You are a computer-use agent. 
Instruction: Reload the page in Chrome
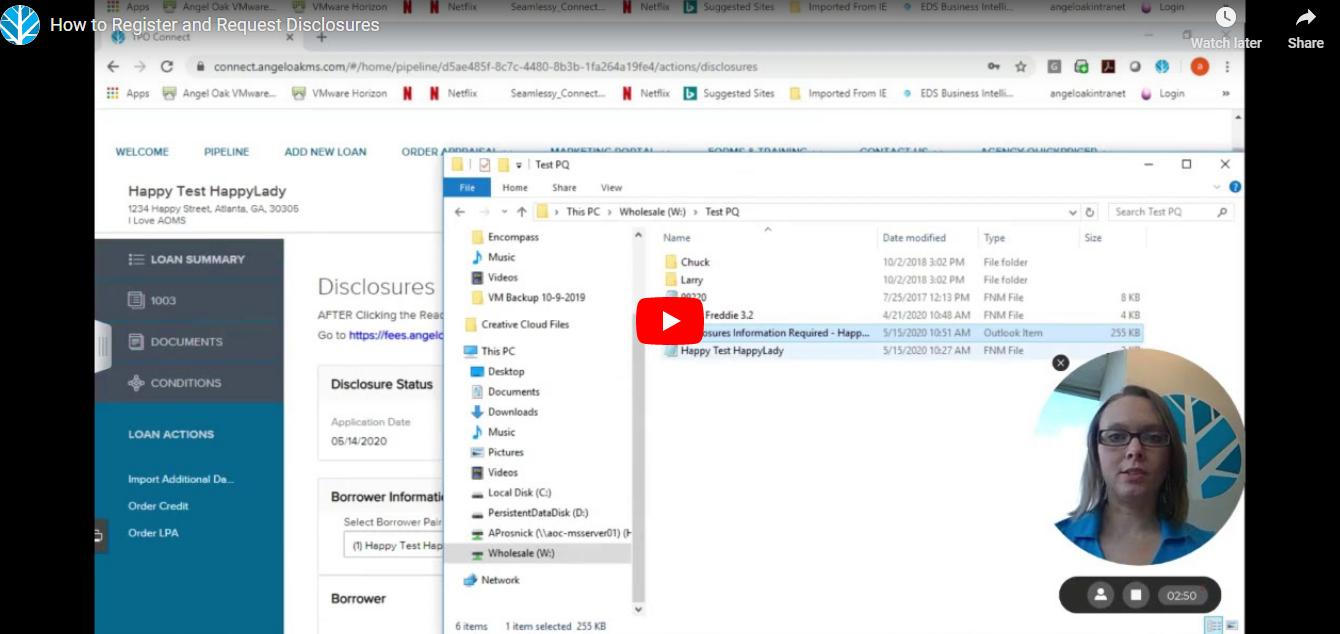pyautogui.click(x=167, y=66)
